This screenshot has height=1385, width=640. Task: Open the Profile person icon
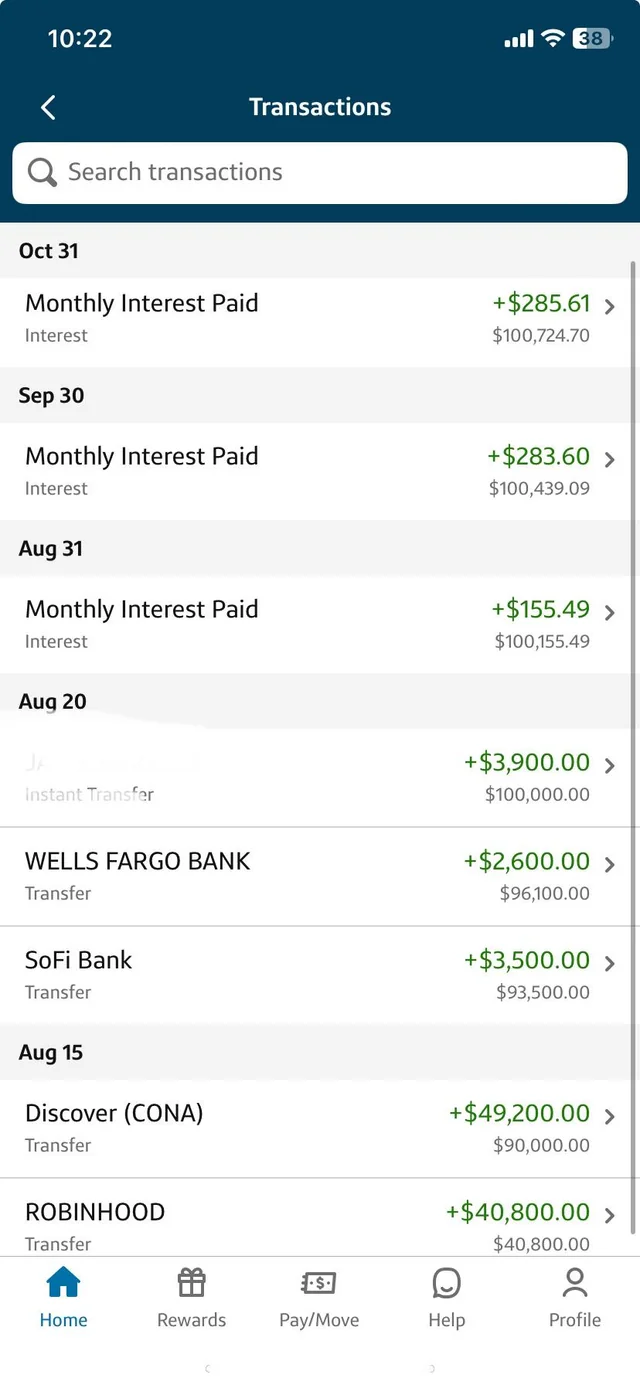pos(575,1282)
